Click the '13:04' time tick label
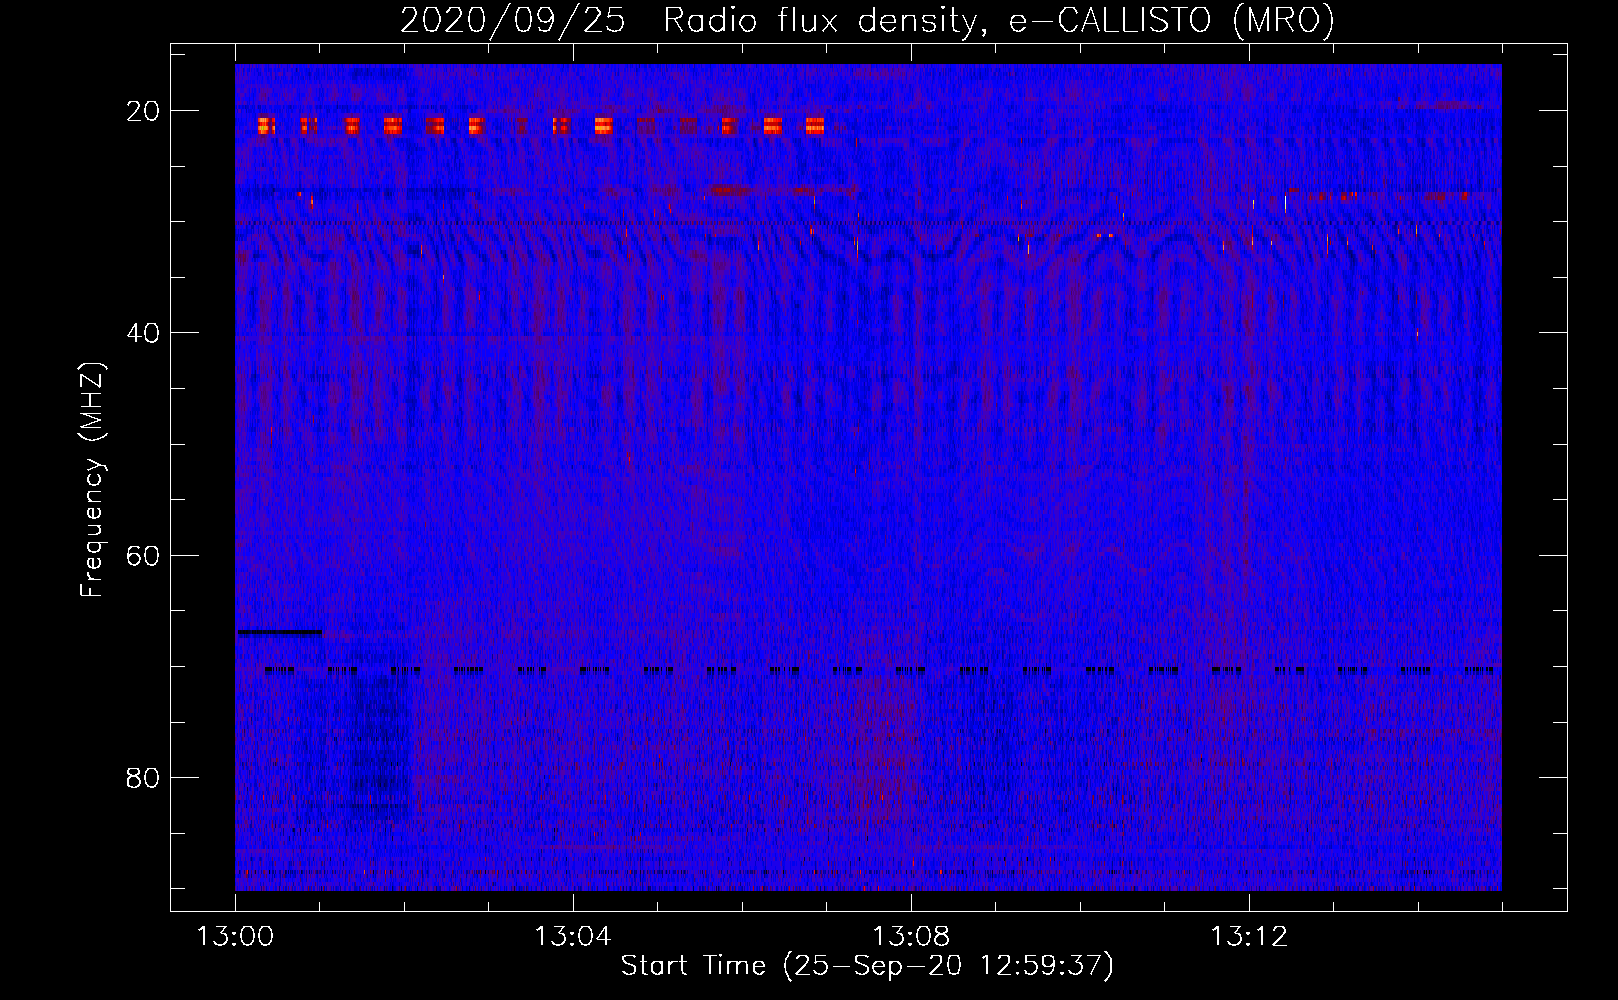The width and height of the screenshot is (1618, 1000). point(573,937)
